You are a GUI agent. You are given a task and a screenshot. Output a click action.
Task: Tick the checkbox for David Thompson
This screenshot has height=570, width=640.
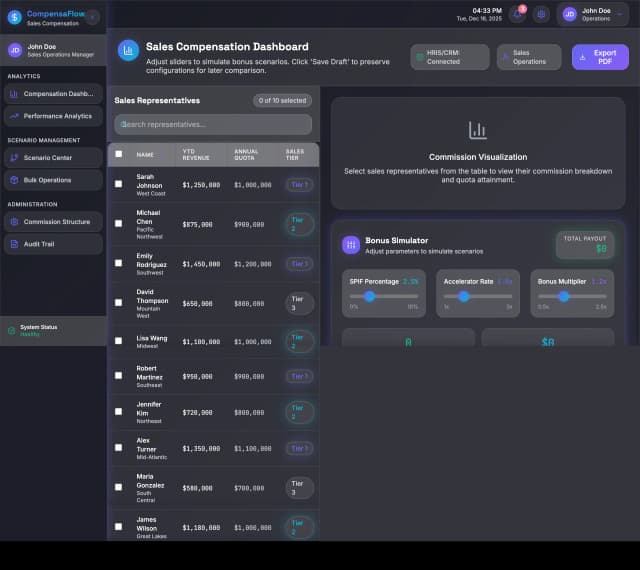119,302
